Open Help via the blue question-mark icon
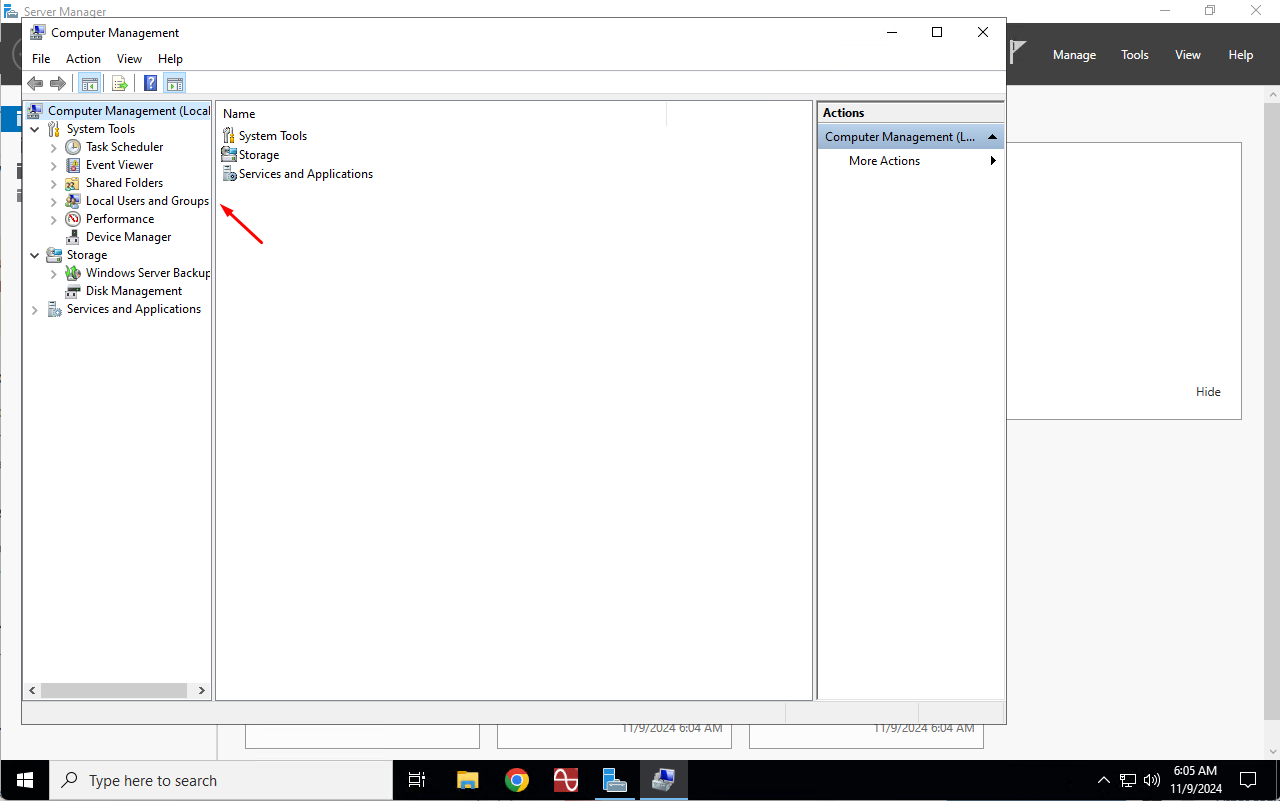 click(150, 84)
